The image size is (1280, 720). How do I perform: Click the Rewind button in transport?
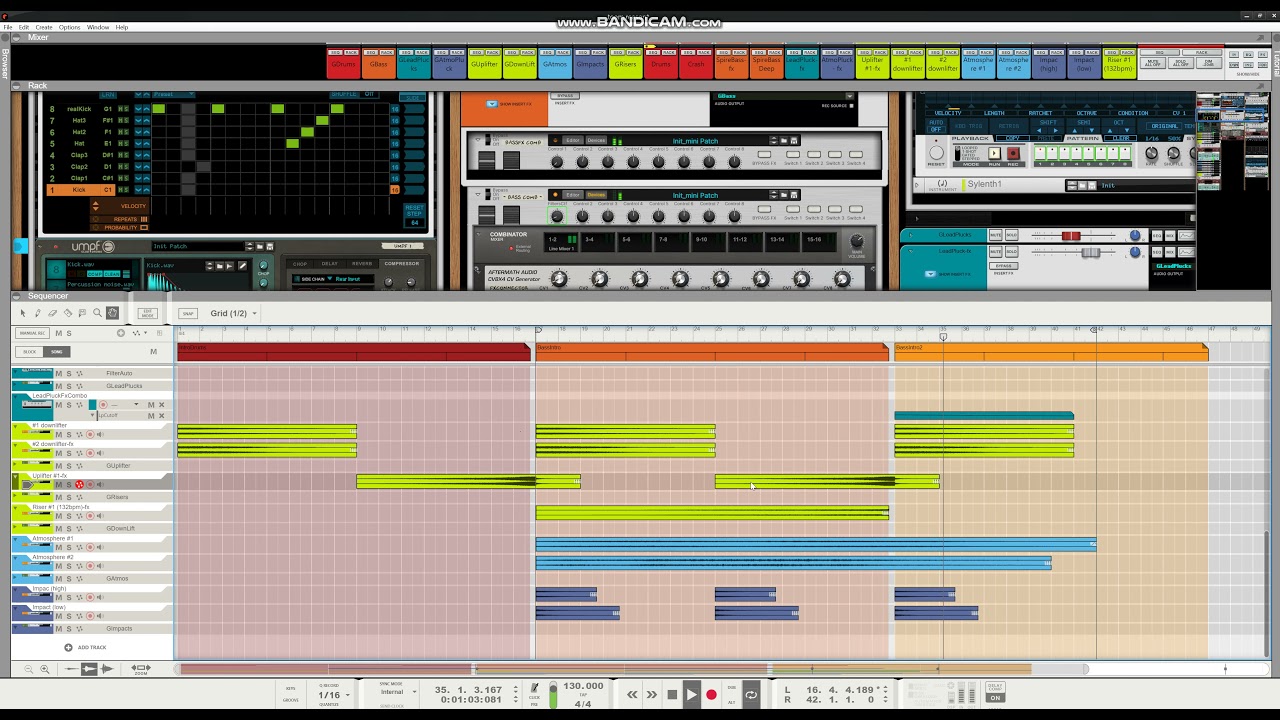[632, 694]
